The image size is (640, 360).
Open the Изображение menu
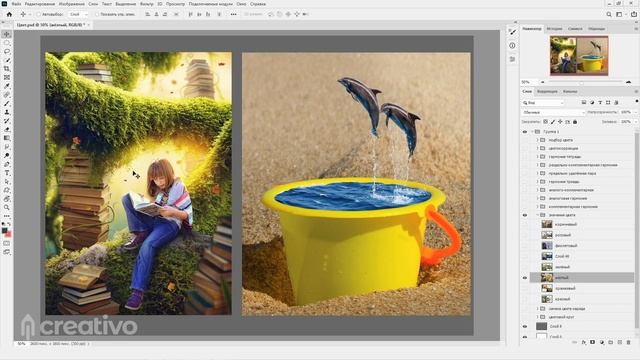(x=71, y=4)
